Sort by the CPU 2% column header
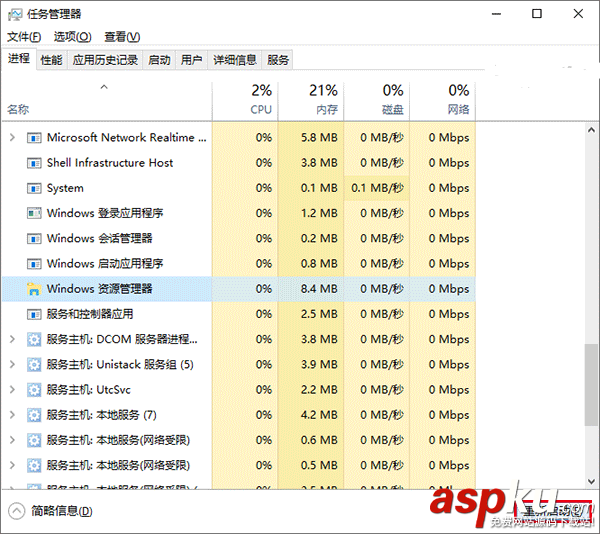Viewport: 600px width, 534px height. coord(245,101)
